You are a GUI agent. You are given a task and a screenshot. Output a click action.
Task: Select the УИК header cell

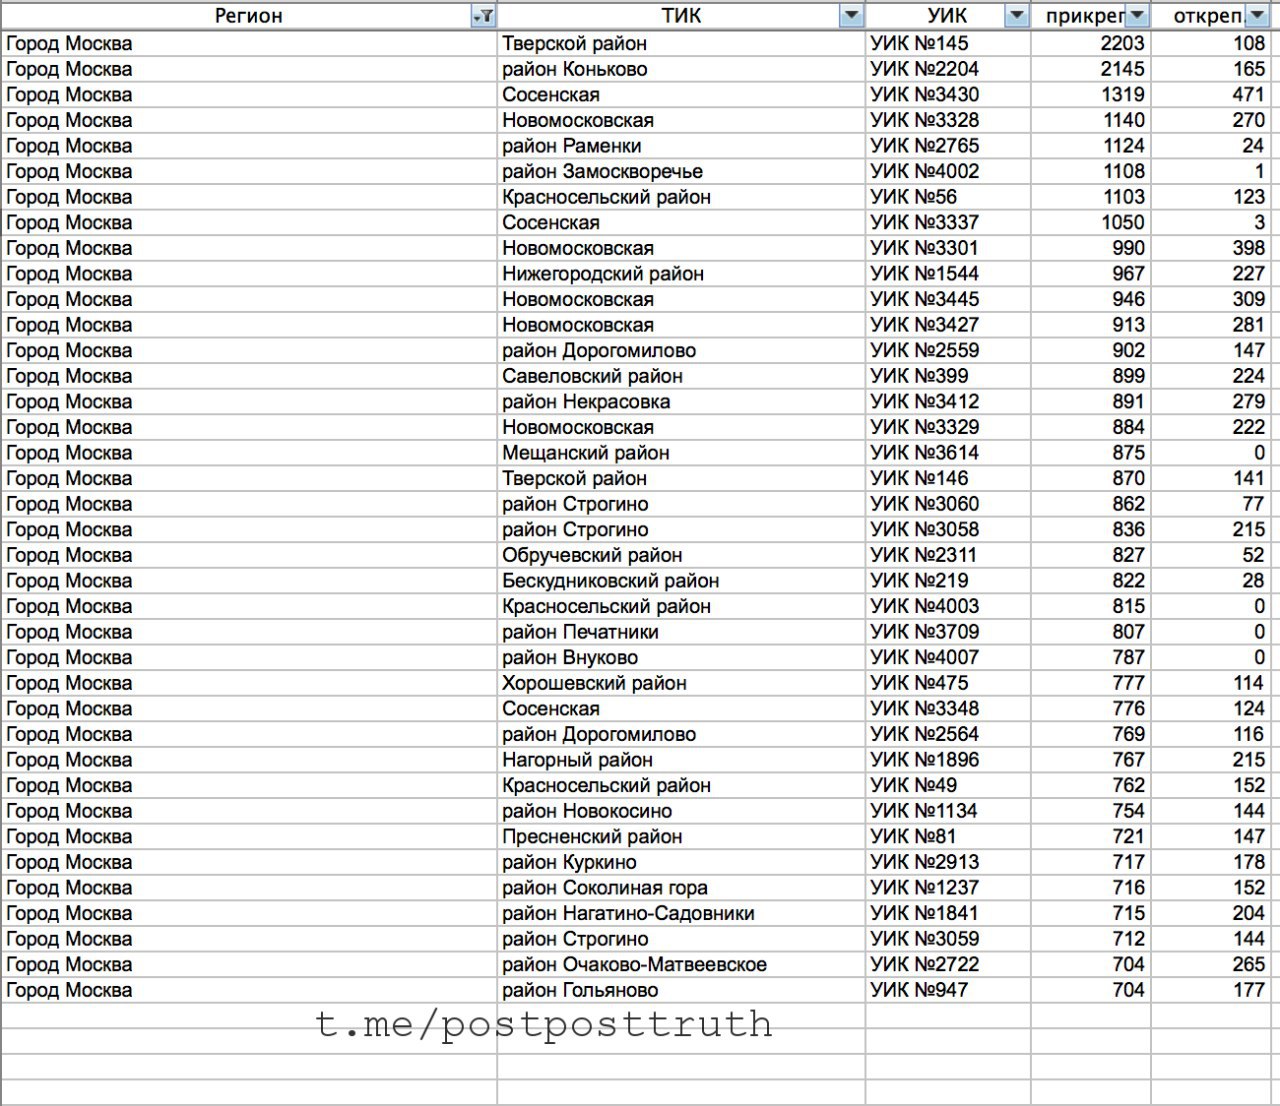948,15
